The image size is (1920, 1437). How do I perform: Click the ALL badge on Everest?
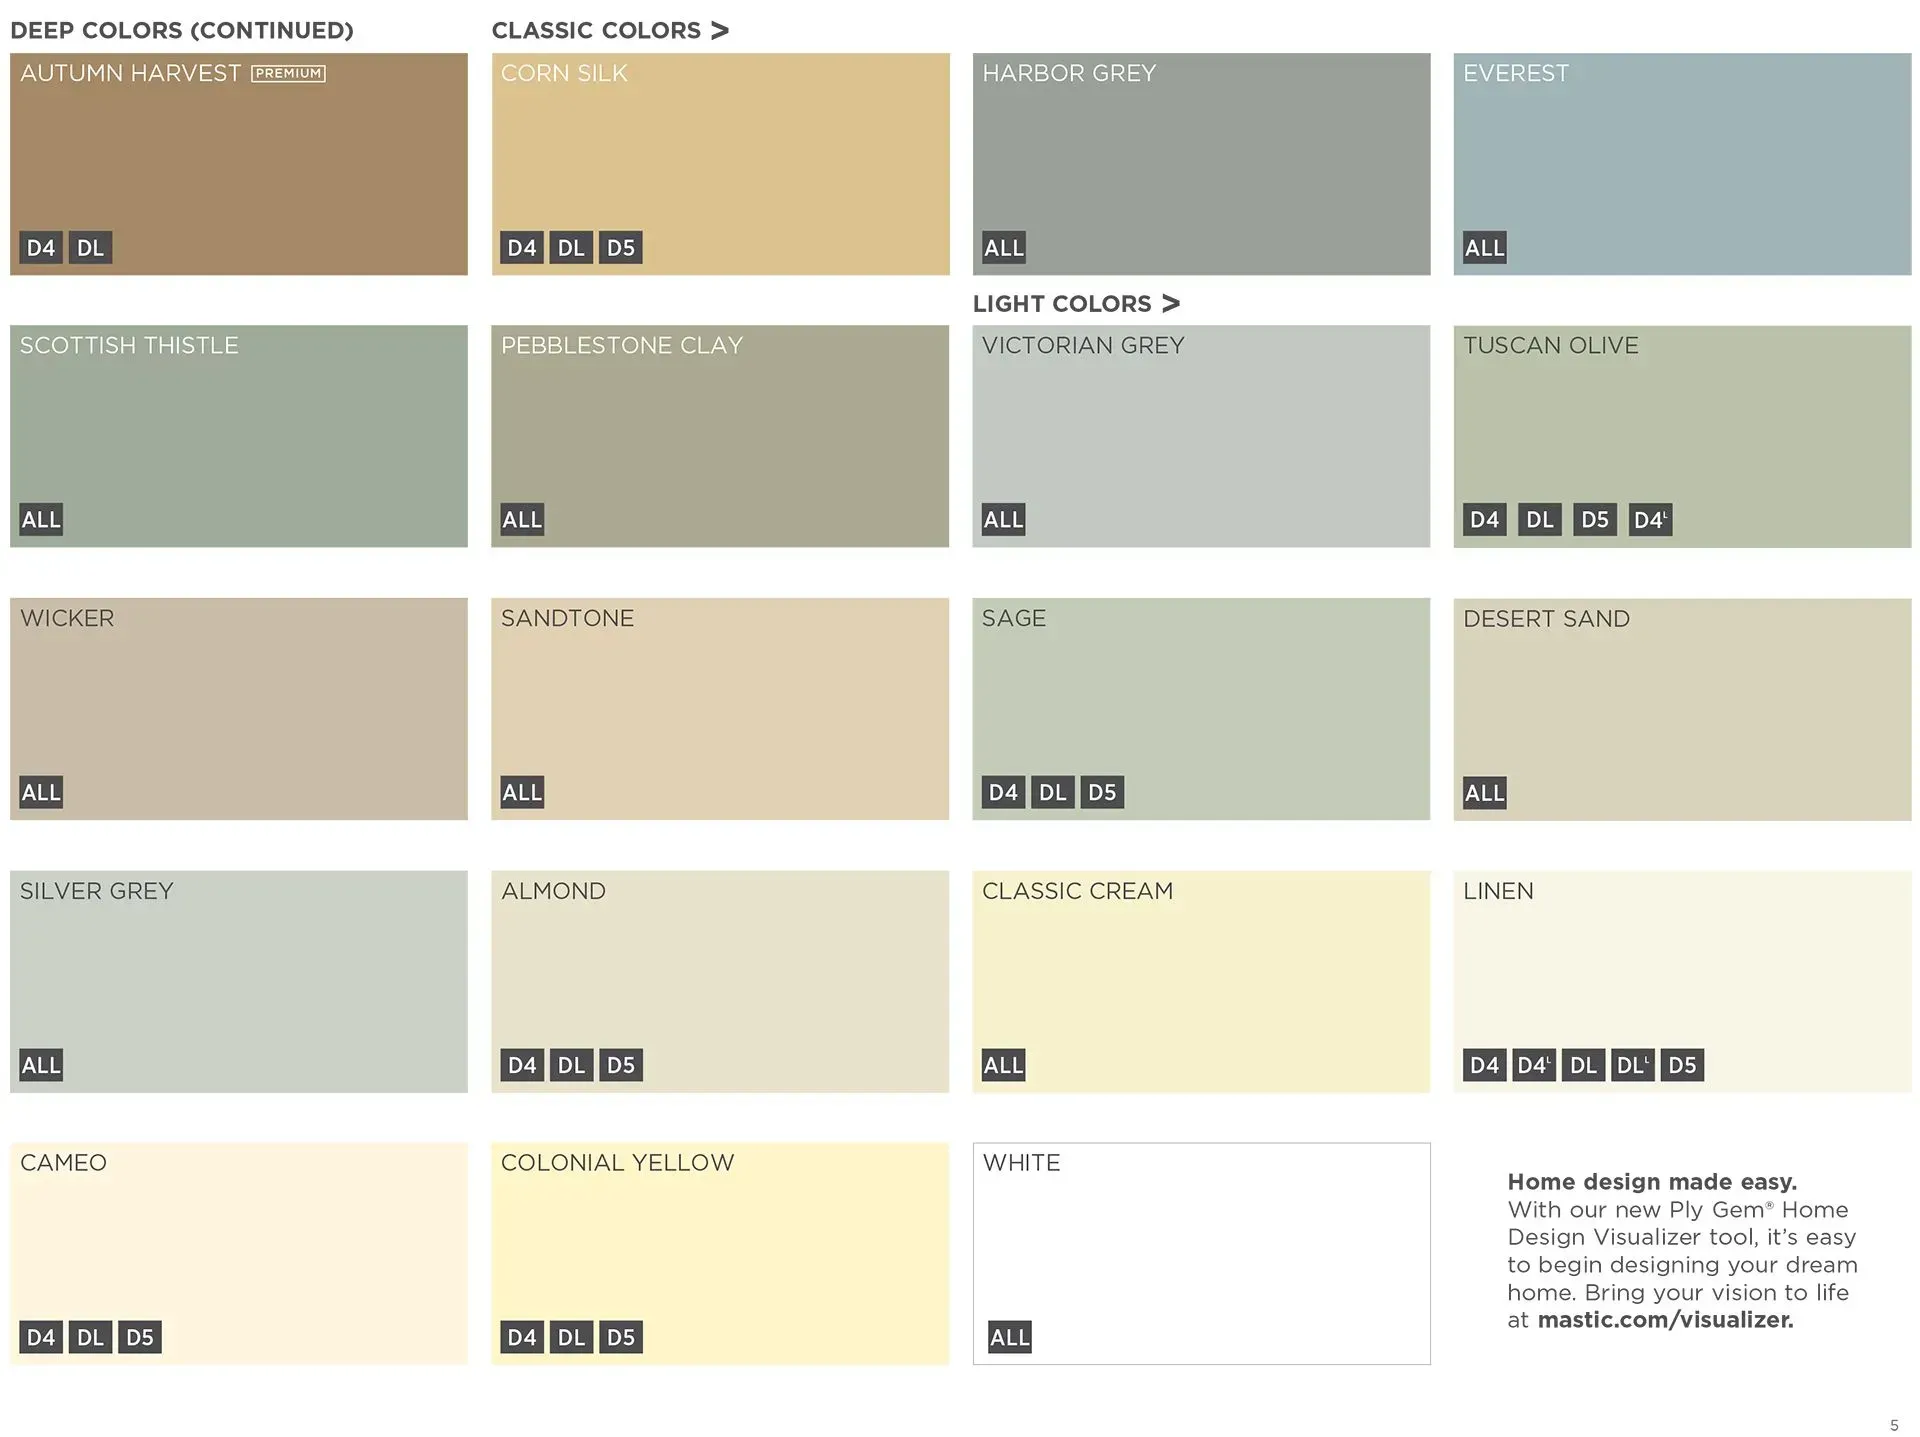click(x=1484, y=247)
